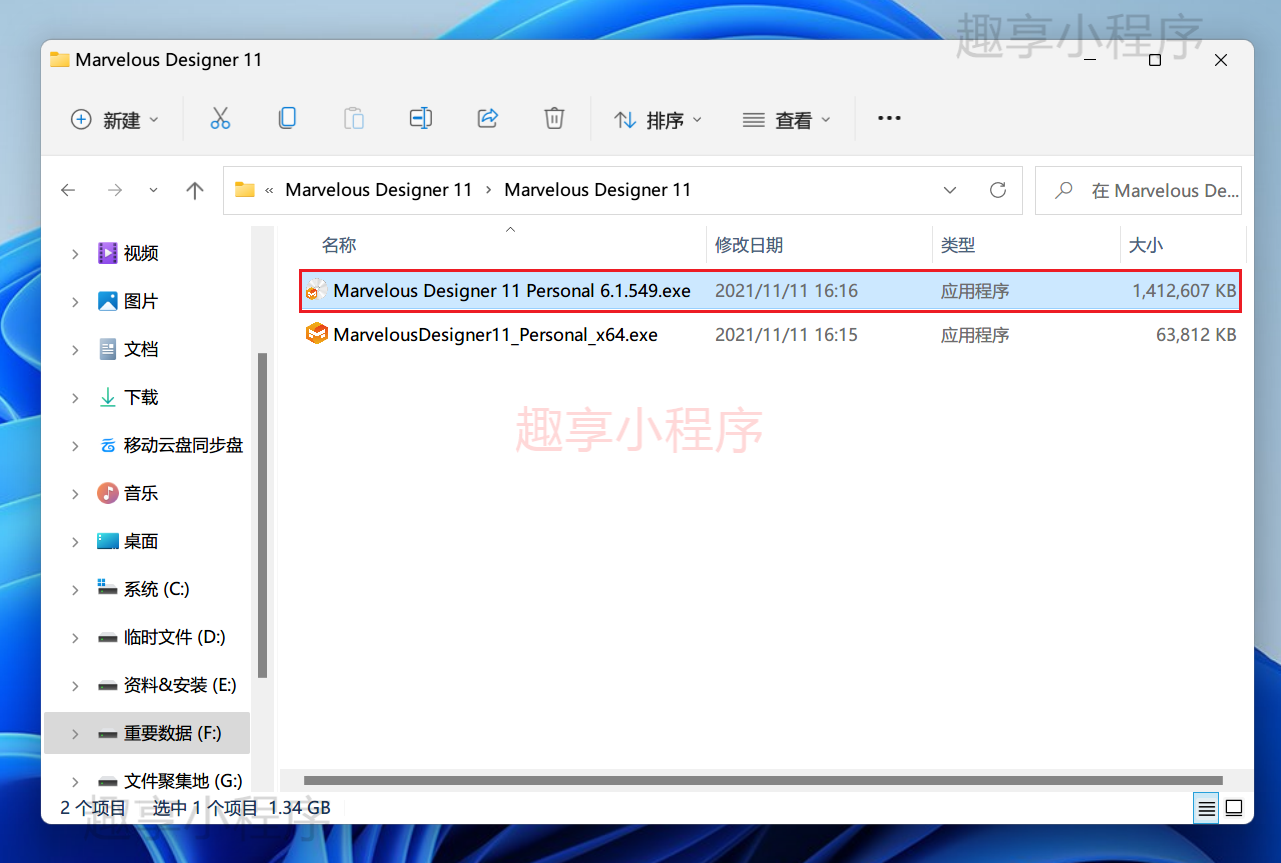
Task: Click the Paste clipboard icon
Action: [x=354, y=119]
